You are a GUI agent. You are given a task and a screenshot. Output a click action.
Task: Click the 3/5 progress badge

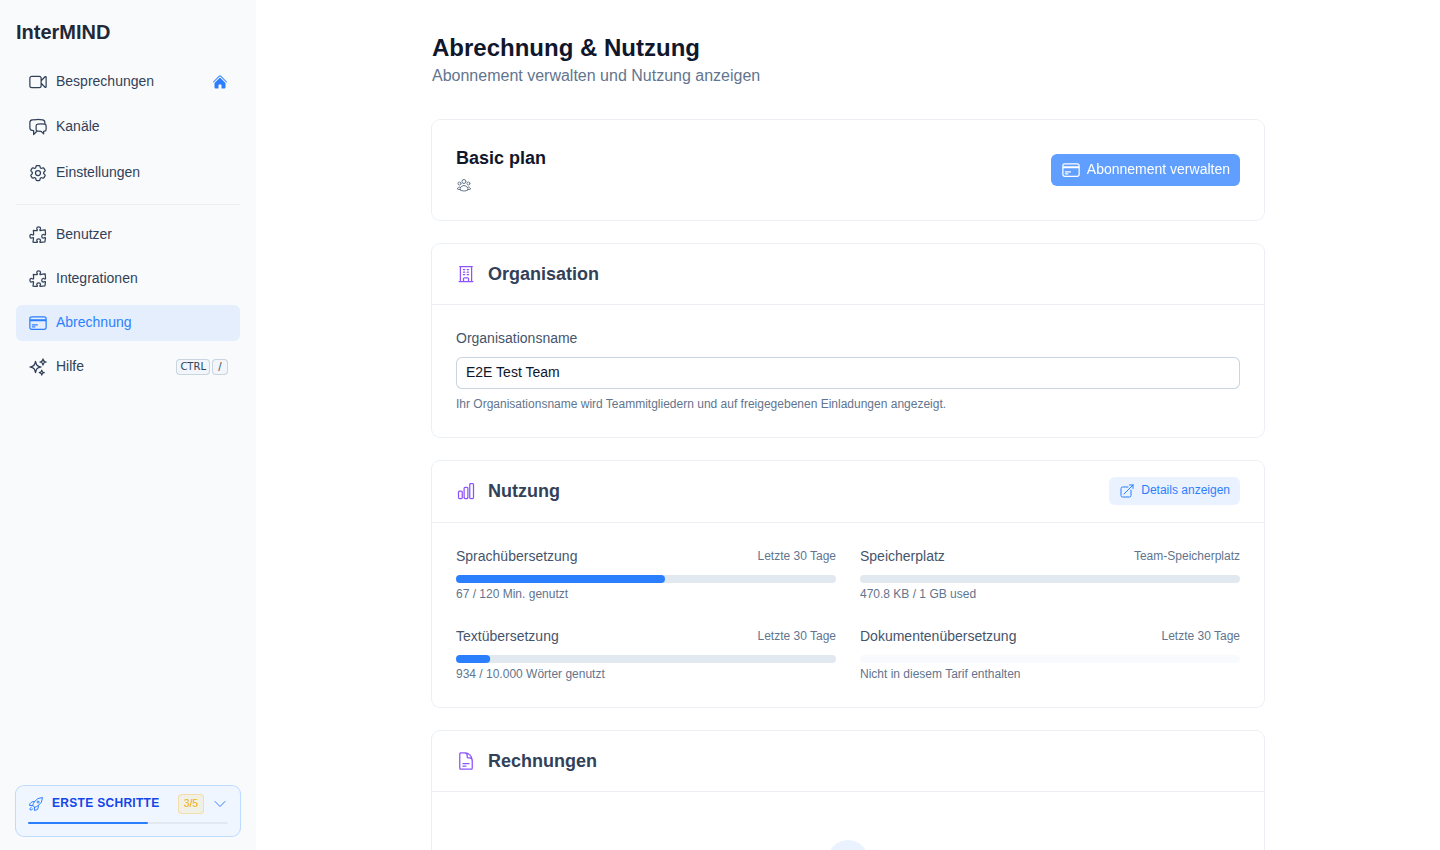[x=191, y=804]
